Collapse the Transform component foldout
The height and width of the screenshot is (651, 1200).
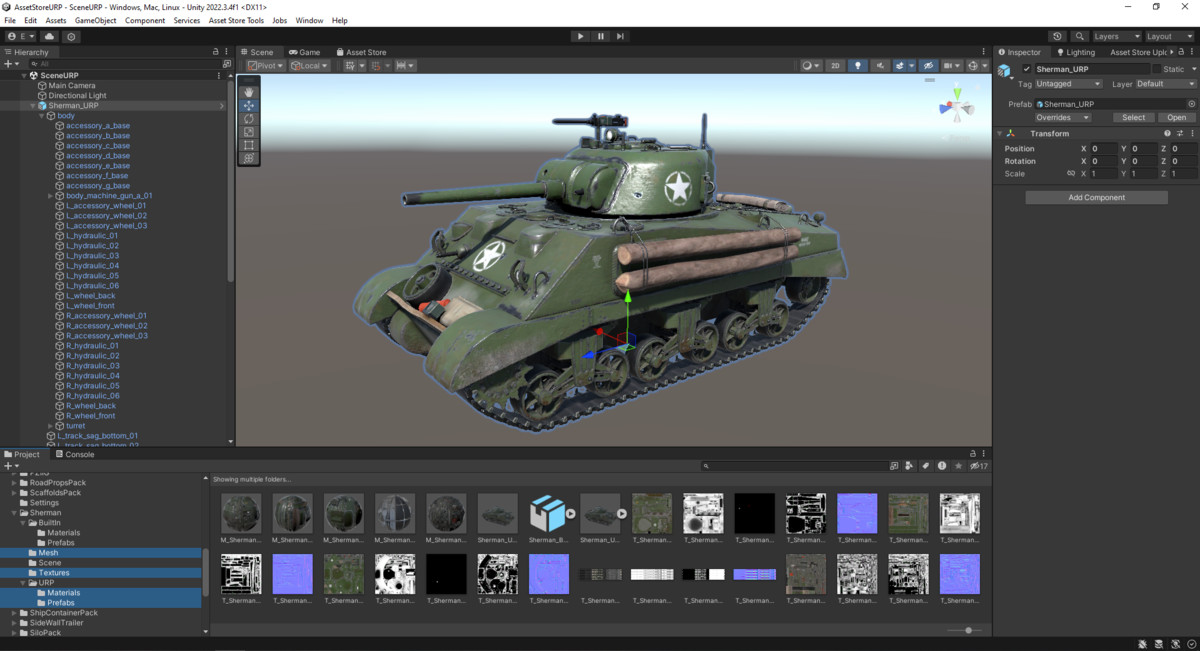999,133
